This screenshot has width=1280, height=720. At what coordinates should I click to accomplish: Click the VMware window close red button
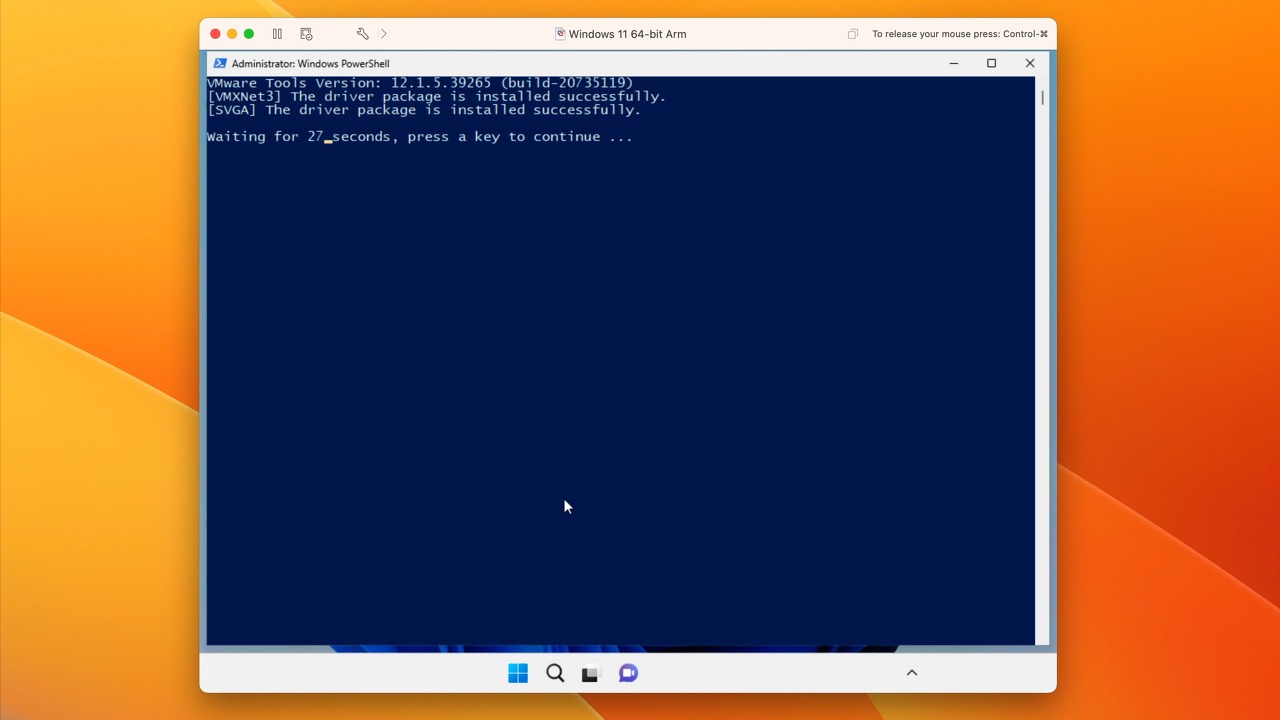click(215, 34)
